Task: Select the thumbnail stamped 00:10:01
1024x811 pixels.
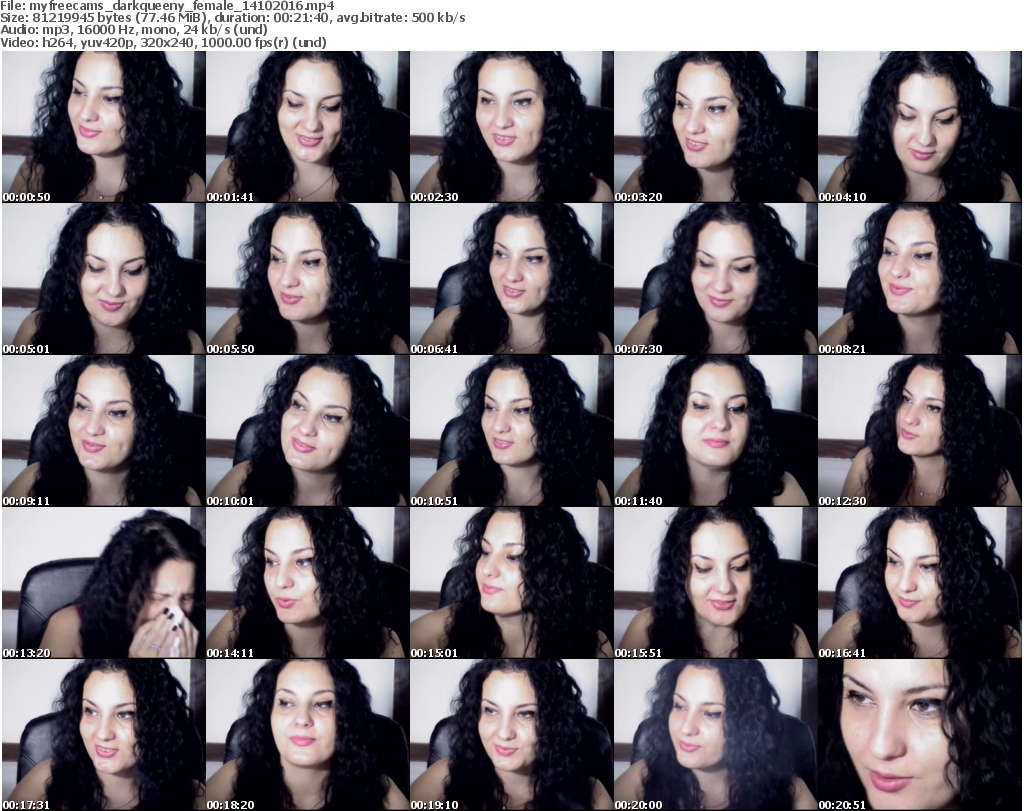Action: click(308, 431)
